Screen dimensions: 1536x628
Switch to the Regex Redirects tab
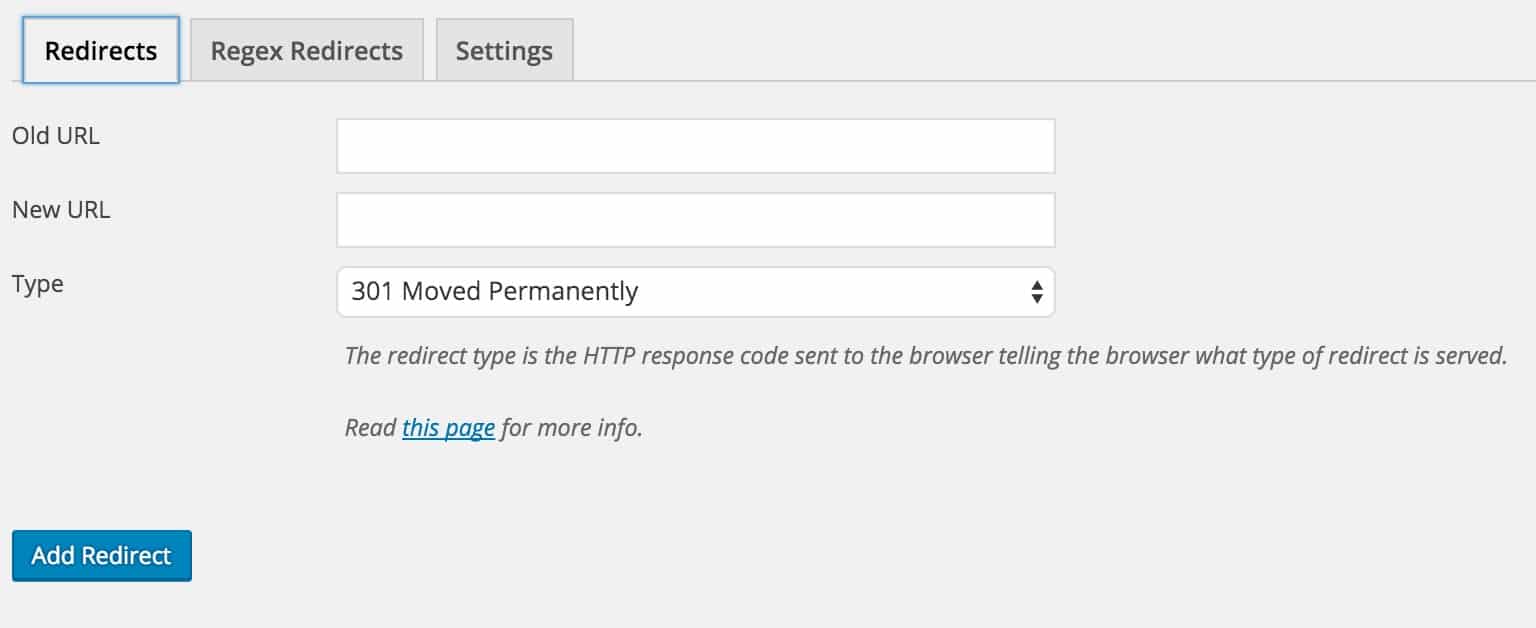pyautogui.click(x=306, y=50)
